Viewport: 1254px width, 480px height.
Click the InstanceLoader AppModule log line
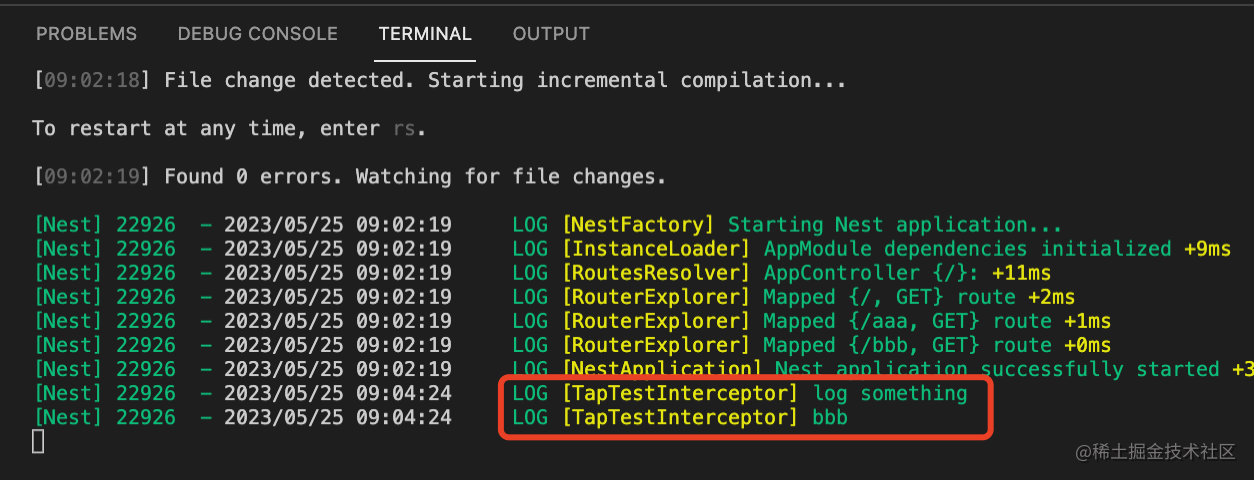(x=966, y=249)
